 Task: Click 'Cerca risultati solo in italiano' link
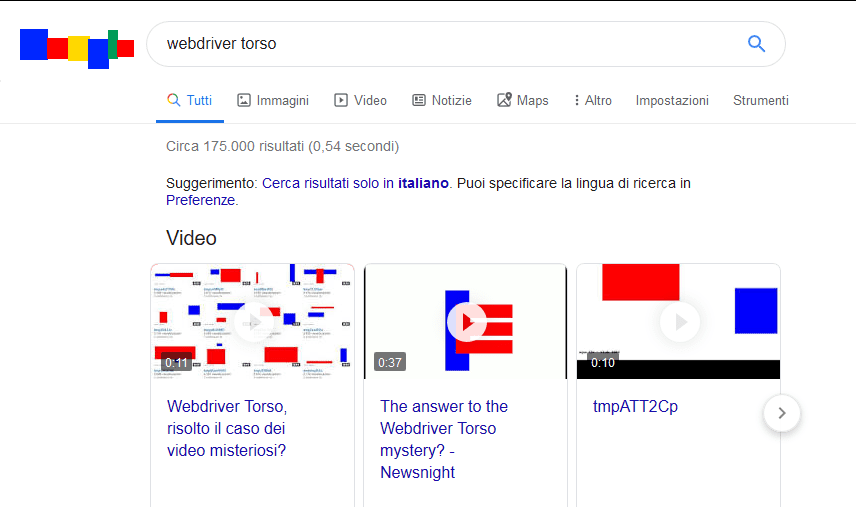point(355,183)
